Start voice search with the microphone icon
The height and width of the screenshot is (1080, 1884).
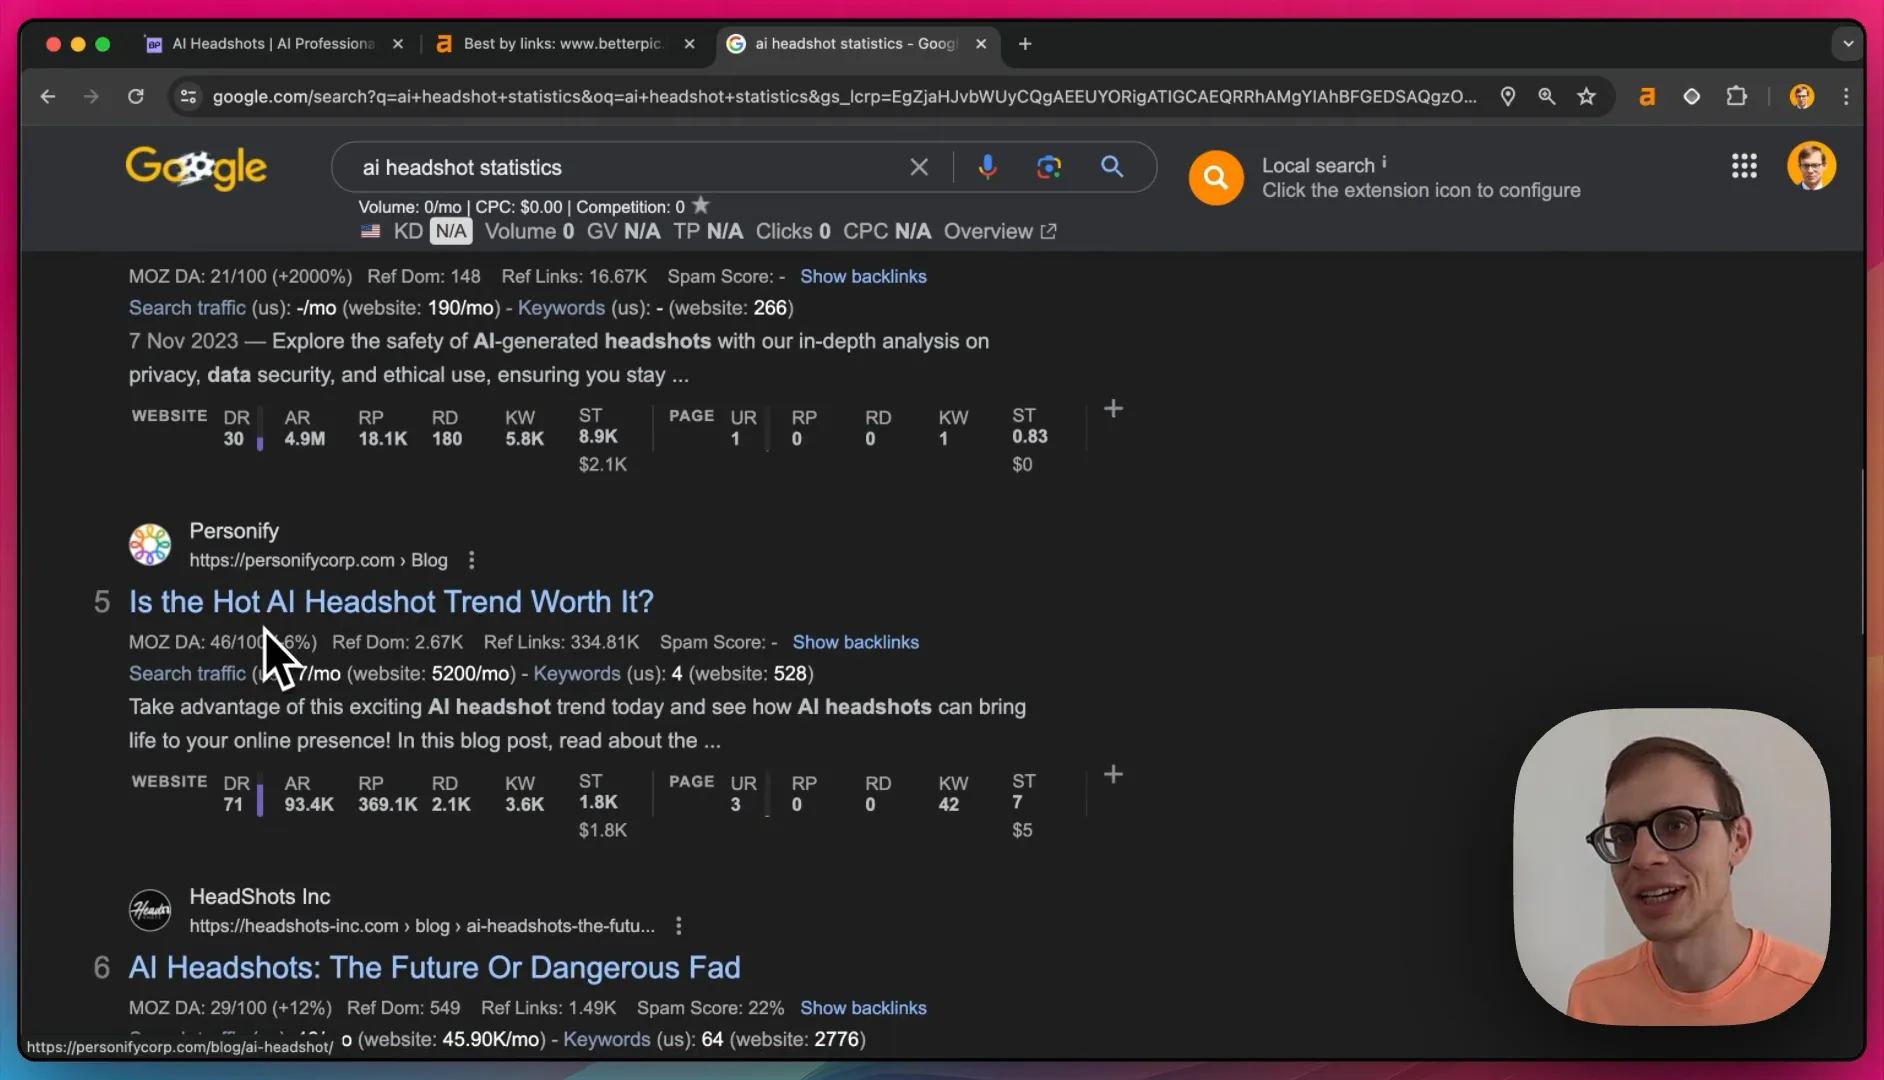pyautogui.click(x=987, y=167)
